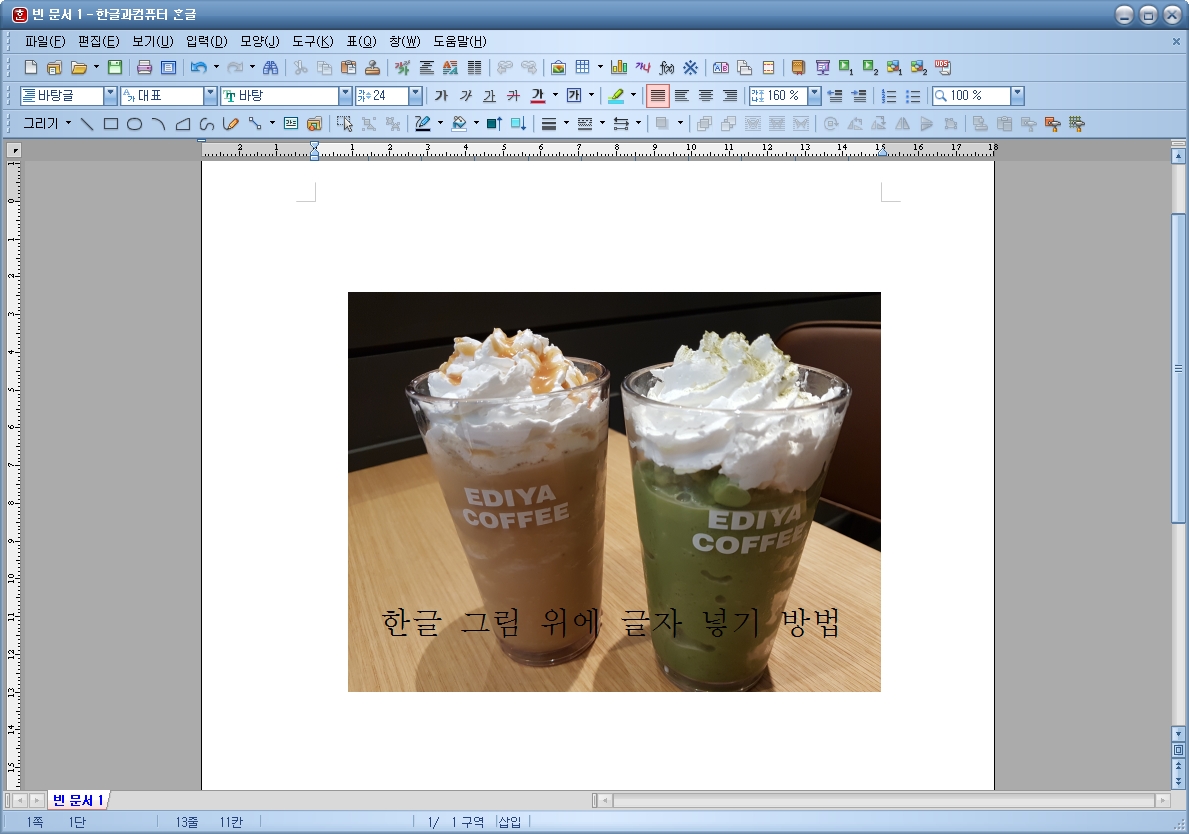Screen dimensions: 1189x834
Task: Open the 파일(F) menu
Action: click(45, 42)
